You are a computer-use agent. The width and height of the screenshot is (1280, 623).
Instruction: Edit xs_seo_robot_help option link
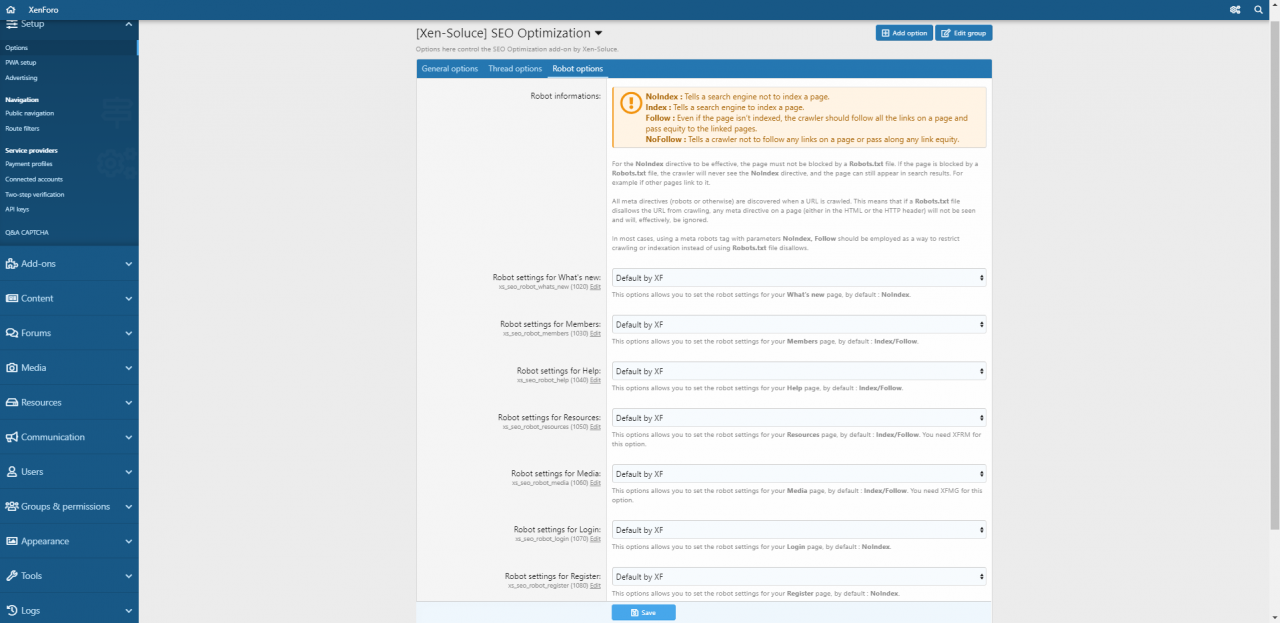595,380
